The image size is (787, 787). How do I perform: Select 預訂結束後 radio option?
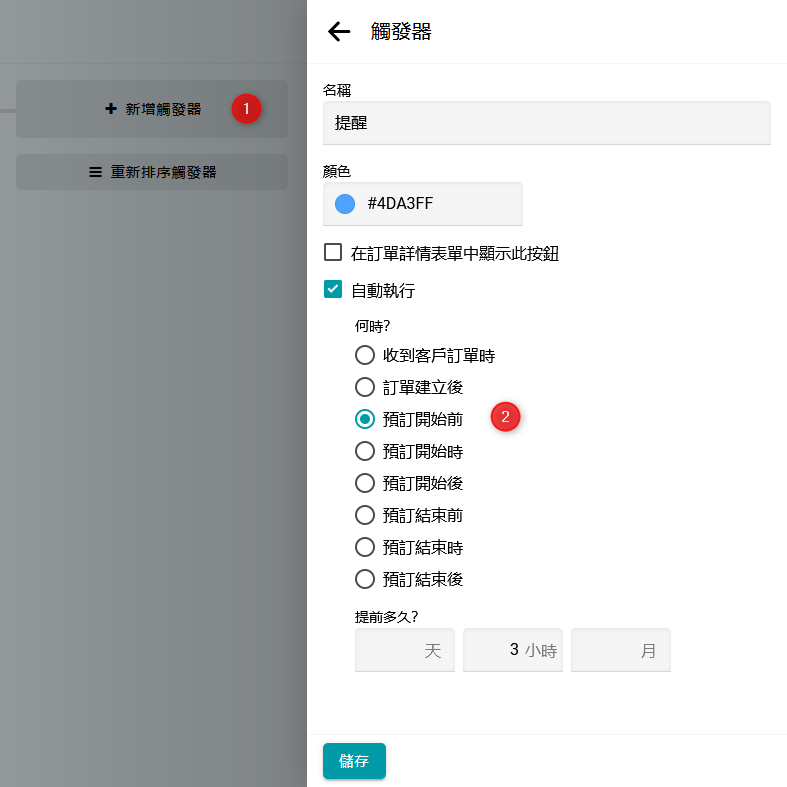[x=365, y=579]
